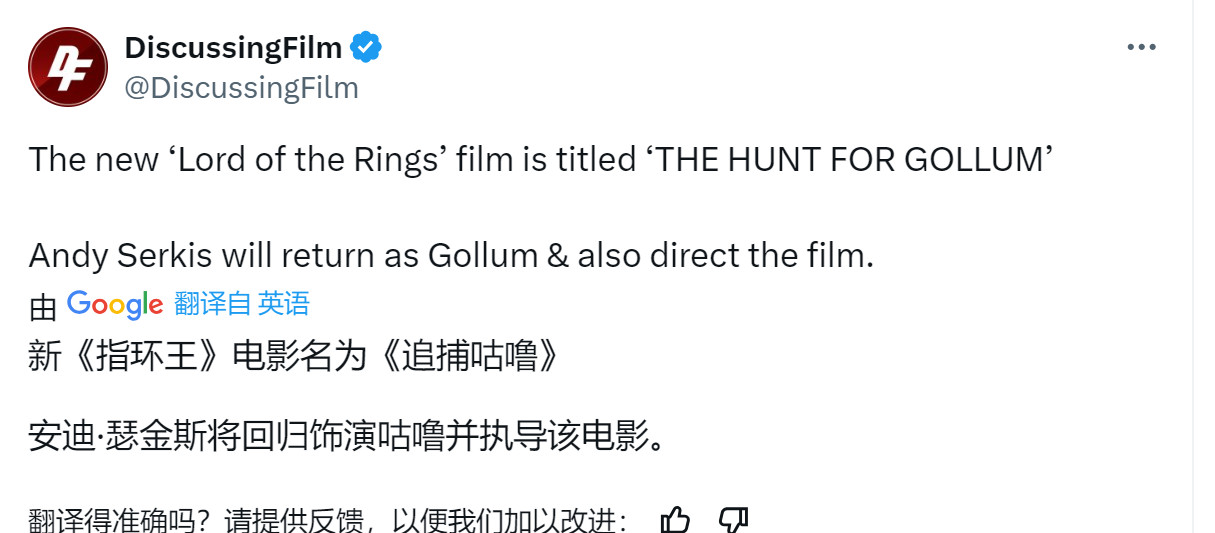The height and width of the screenshot is (533, 1215).
Task: Click the 《追捕咕噜》 translated title
Action: pos(470,356)
